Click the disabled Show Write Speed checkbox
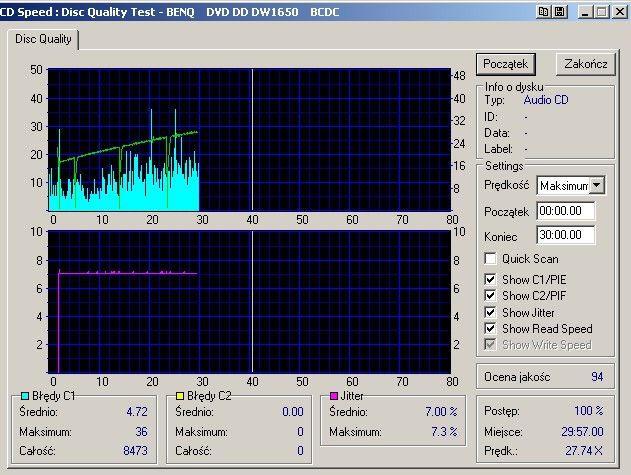631x475 pixels. click(490, 345)
